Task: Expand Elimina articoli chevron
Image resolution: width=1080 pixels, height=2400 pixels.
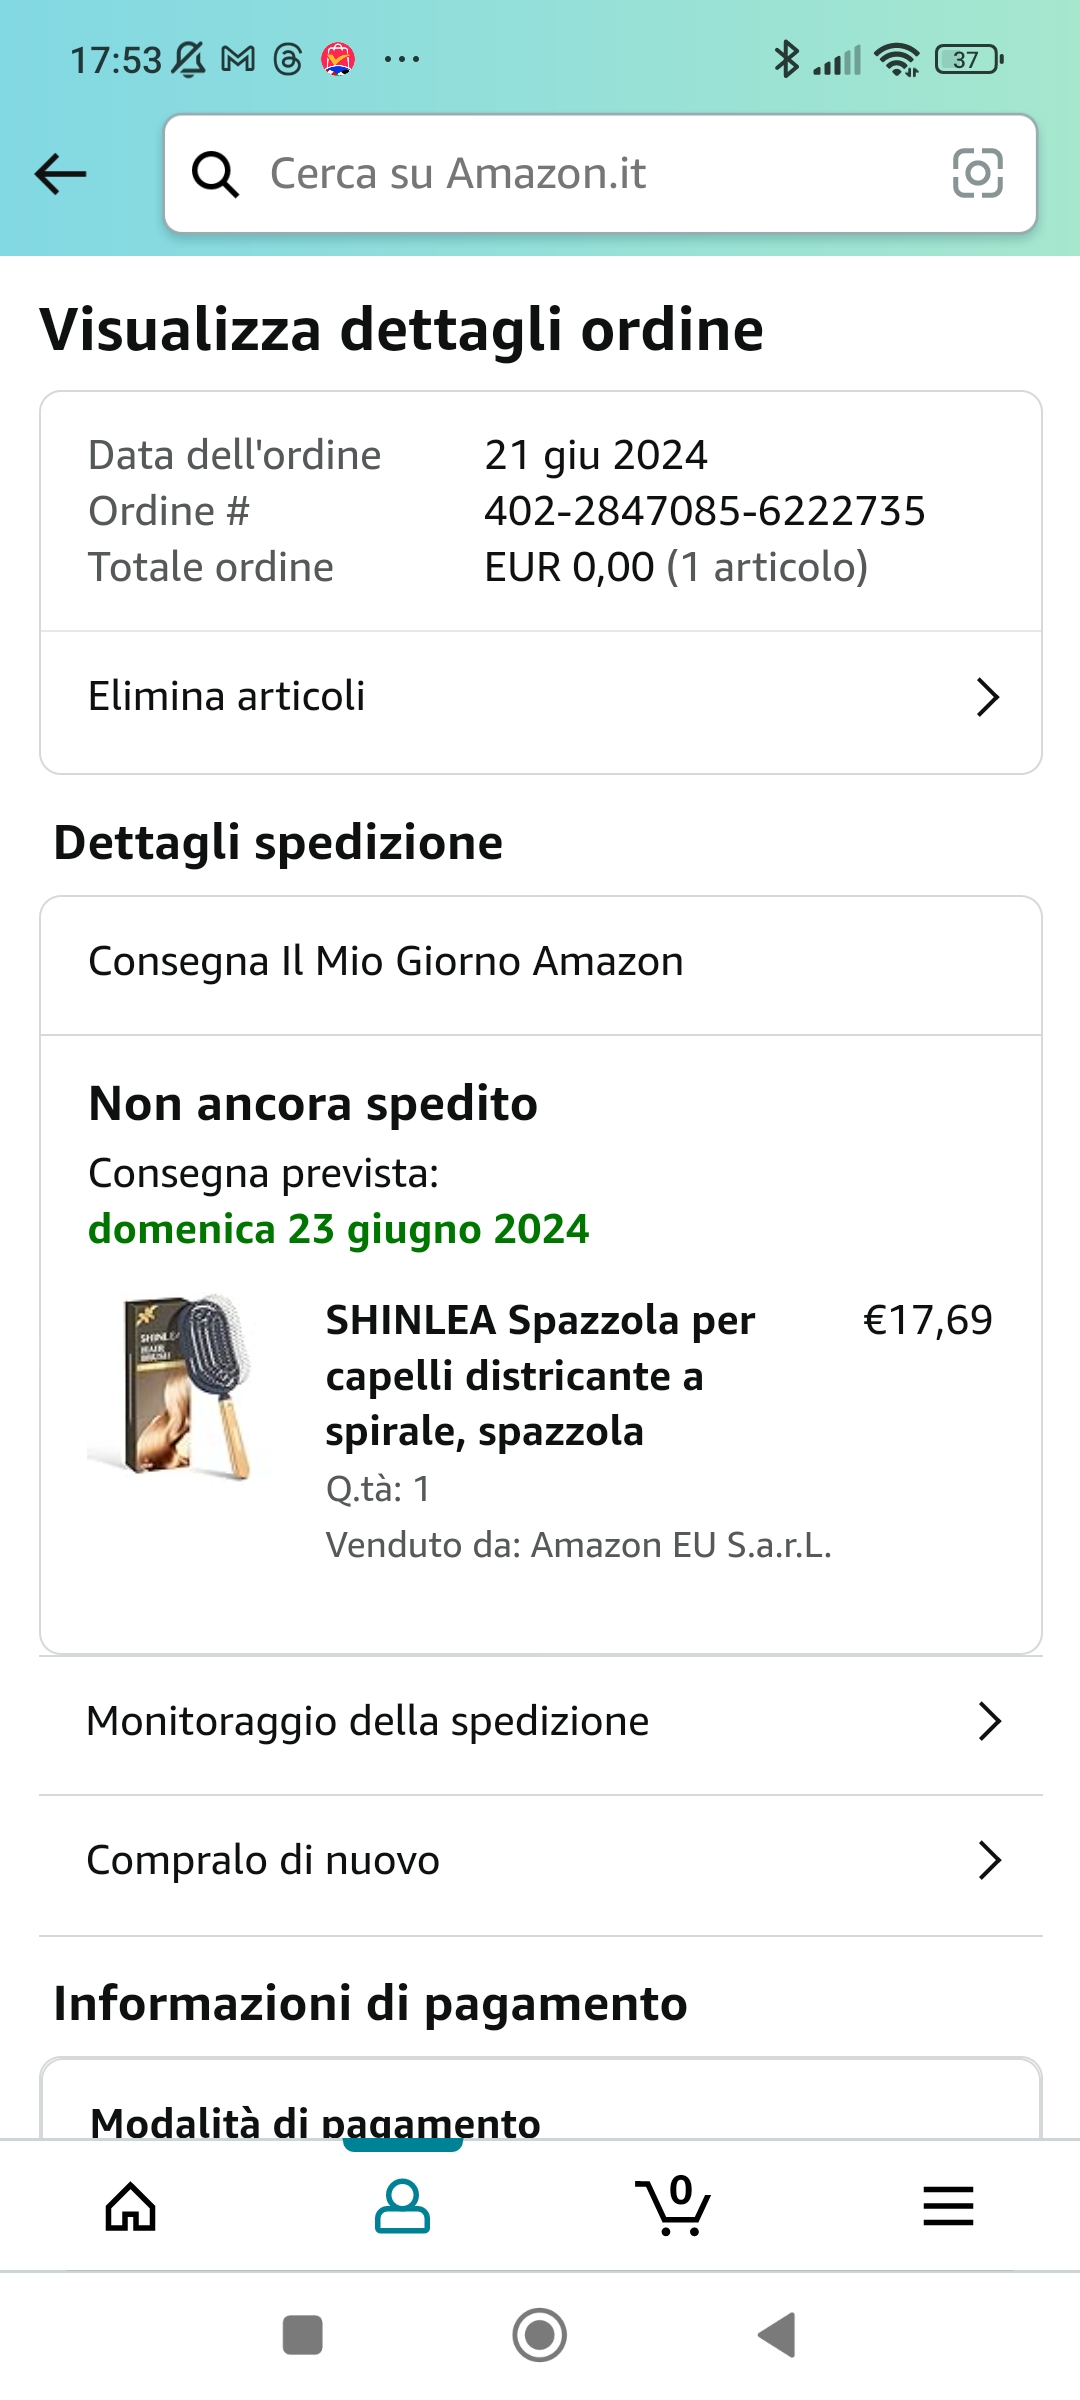Action: click(x=987, y=698)
